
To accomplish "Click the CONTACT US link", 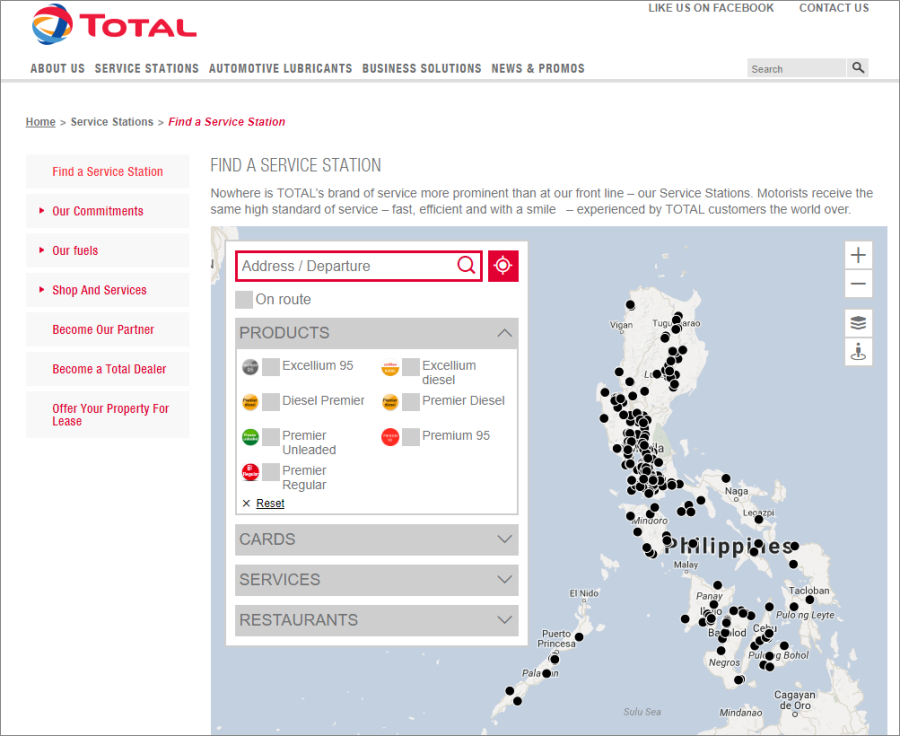I will (x=833, y=8).
